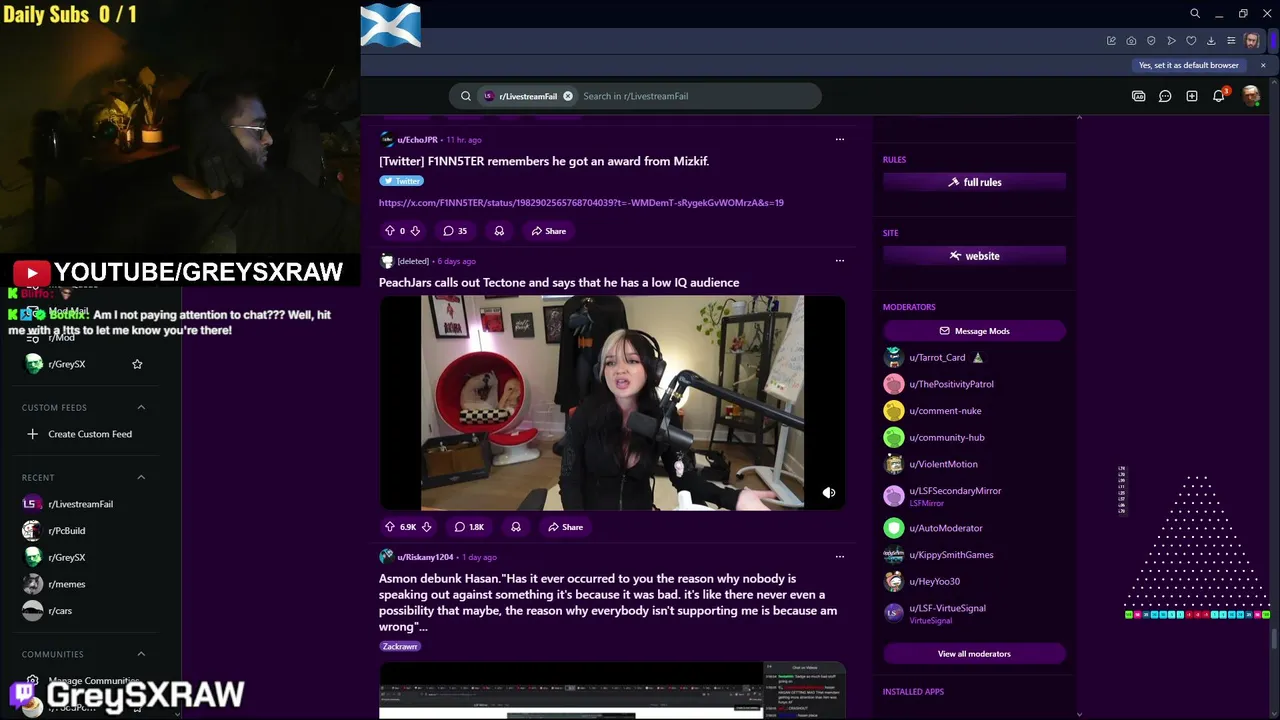The width and height of the screenshot is (1280, 720).
Task: Open subreddit full rules
Action: tap(974, 182)
